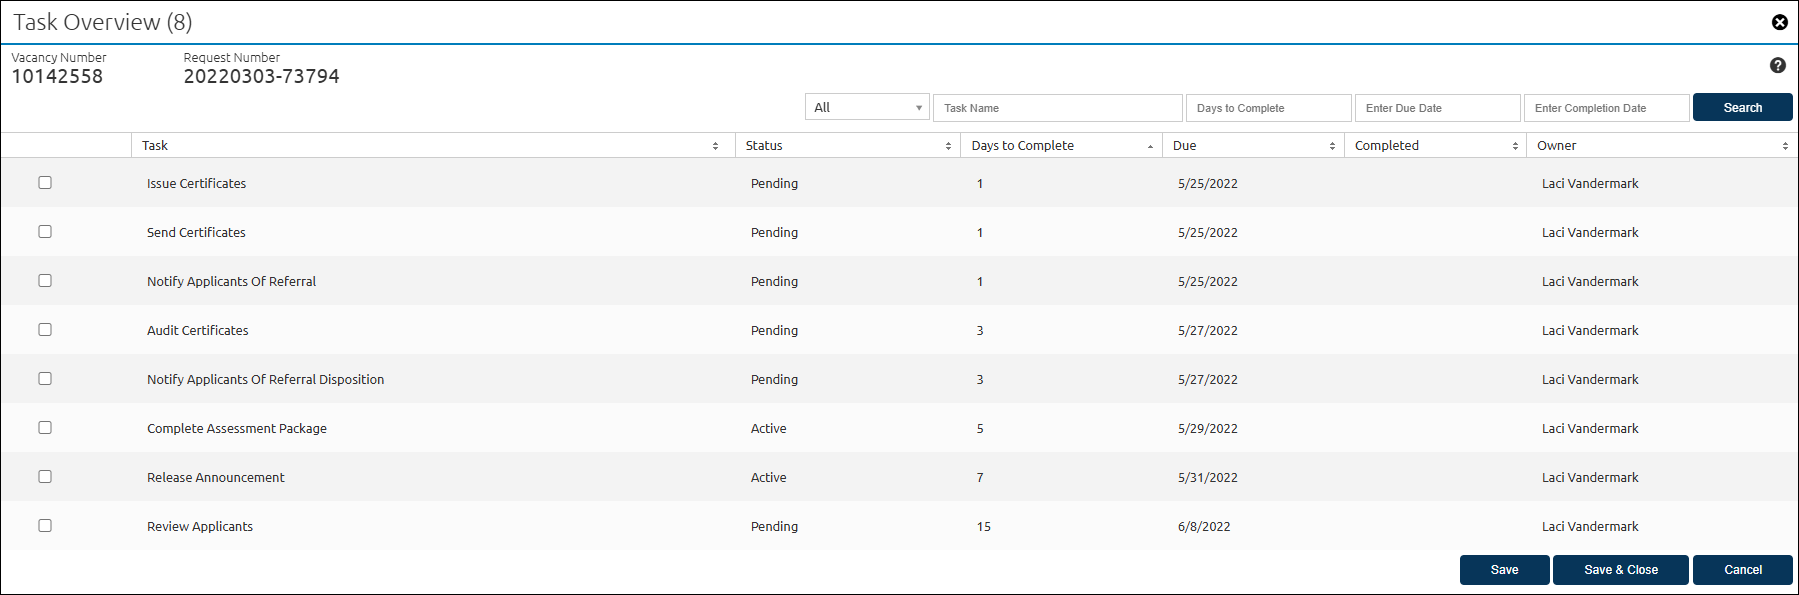Select Notify Applicants Of Referral Disposition text
This screenshot has height=595, width=1799.
pyautogui.click(x=265, y=380)
